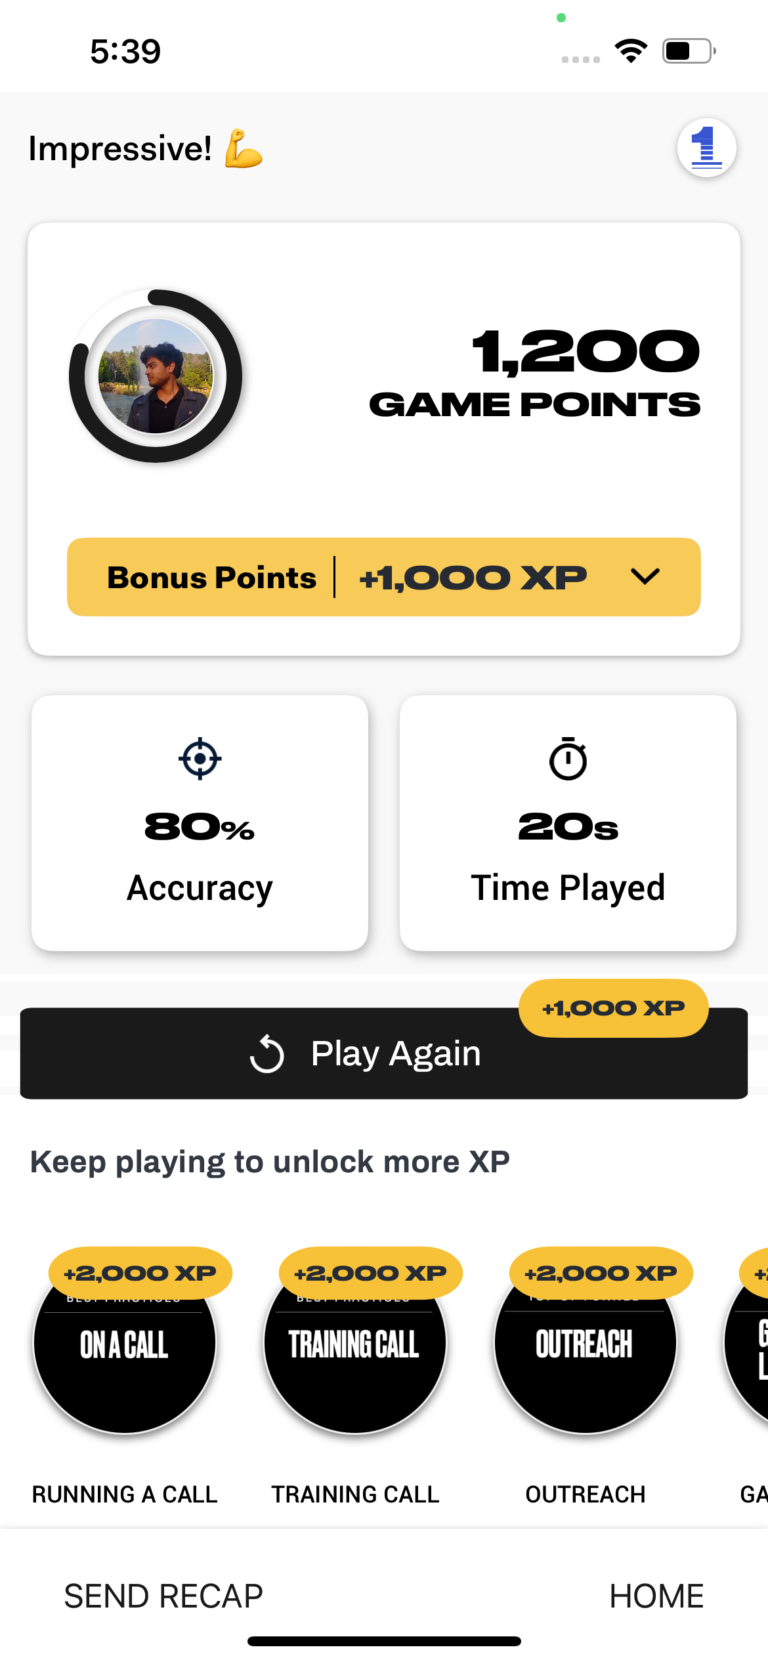Viewport: 768px width, 1662px height.
Task: Tap the replay arrow icon
Action: 267,1054
